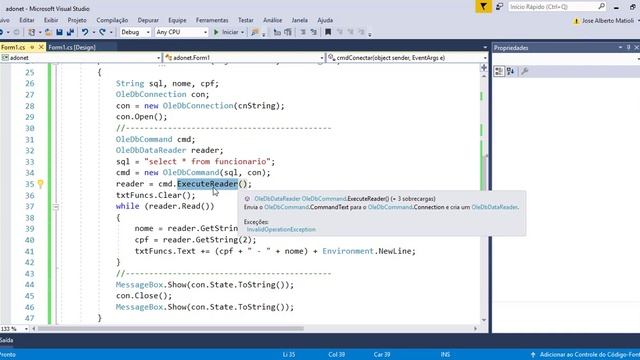The width and height of the screenshot is (640, 360).
Task: Comment out the selected lines icon
Action: coord(303,32)
